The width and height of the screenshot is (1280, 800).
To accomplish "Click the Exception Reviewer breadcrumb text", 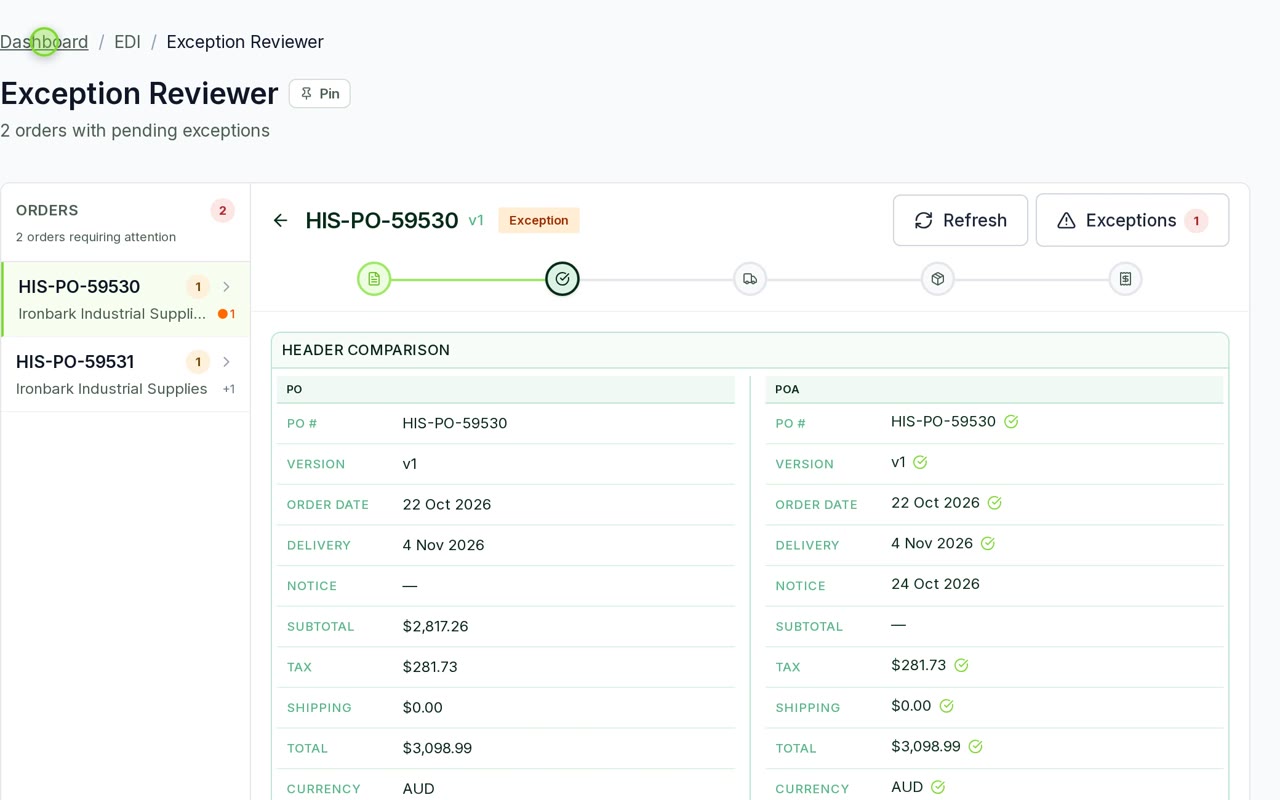I will pyautogui.click(x=245, y=42).
